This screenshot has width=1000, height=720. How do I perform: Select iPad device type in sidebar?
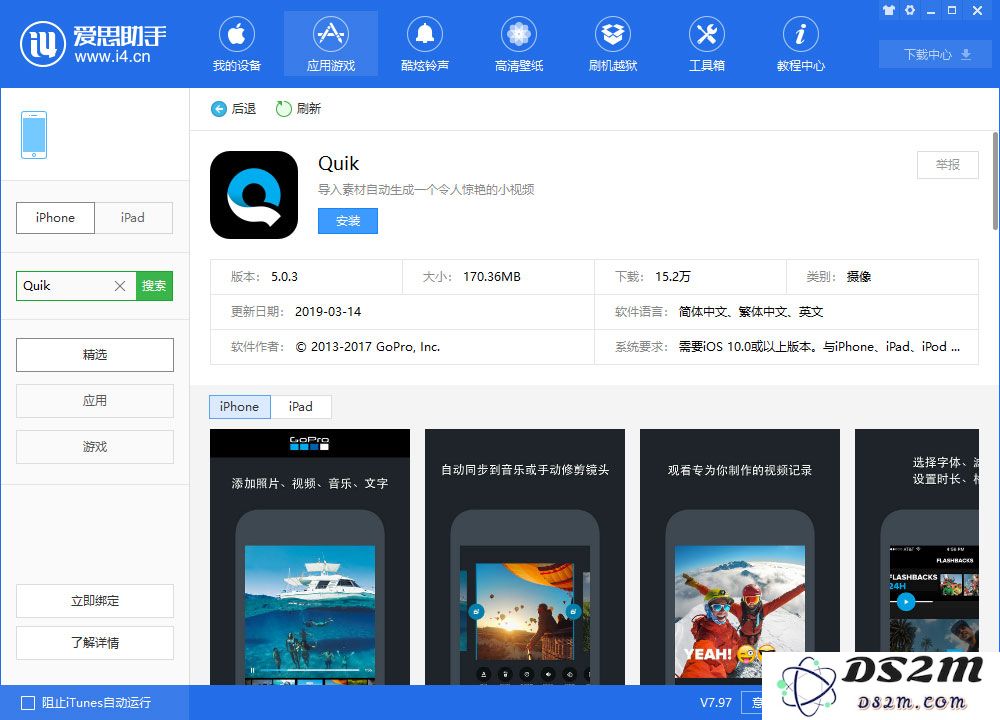tap(133, 217)
